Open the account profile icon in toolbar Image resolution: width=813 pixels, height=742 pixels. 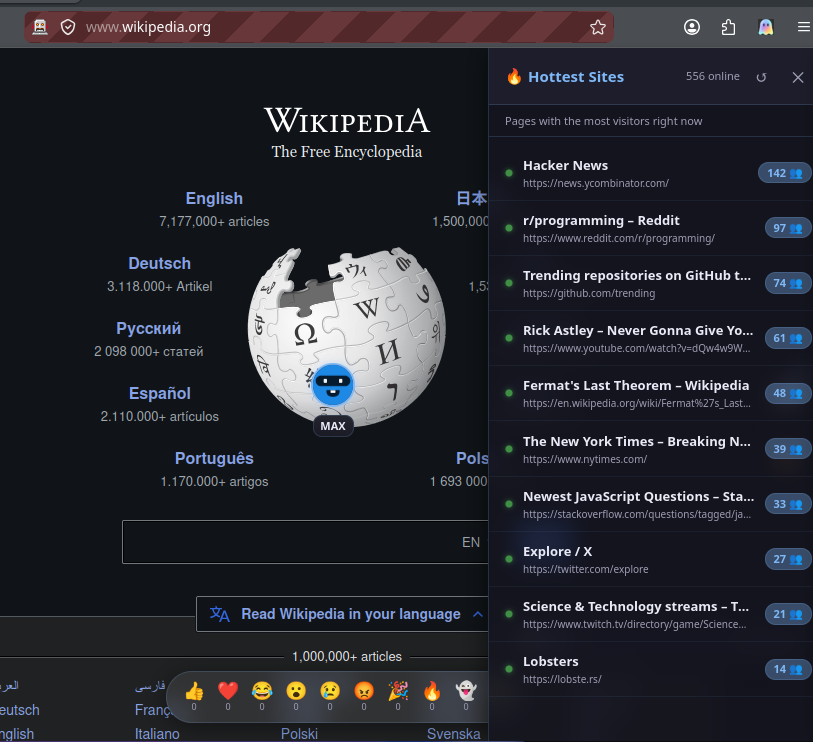tap(692, 27)
